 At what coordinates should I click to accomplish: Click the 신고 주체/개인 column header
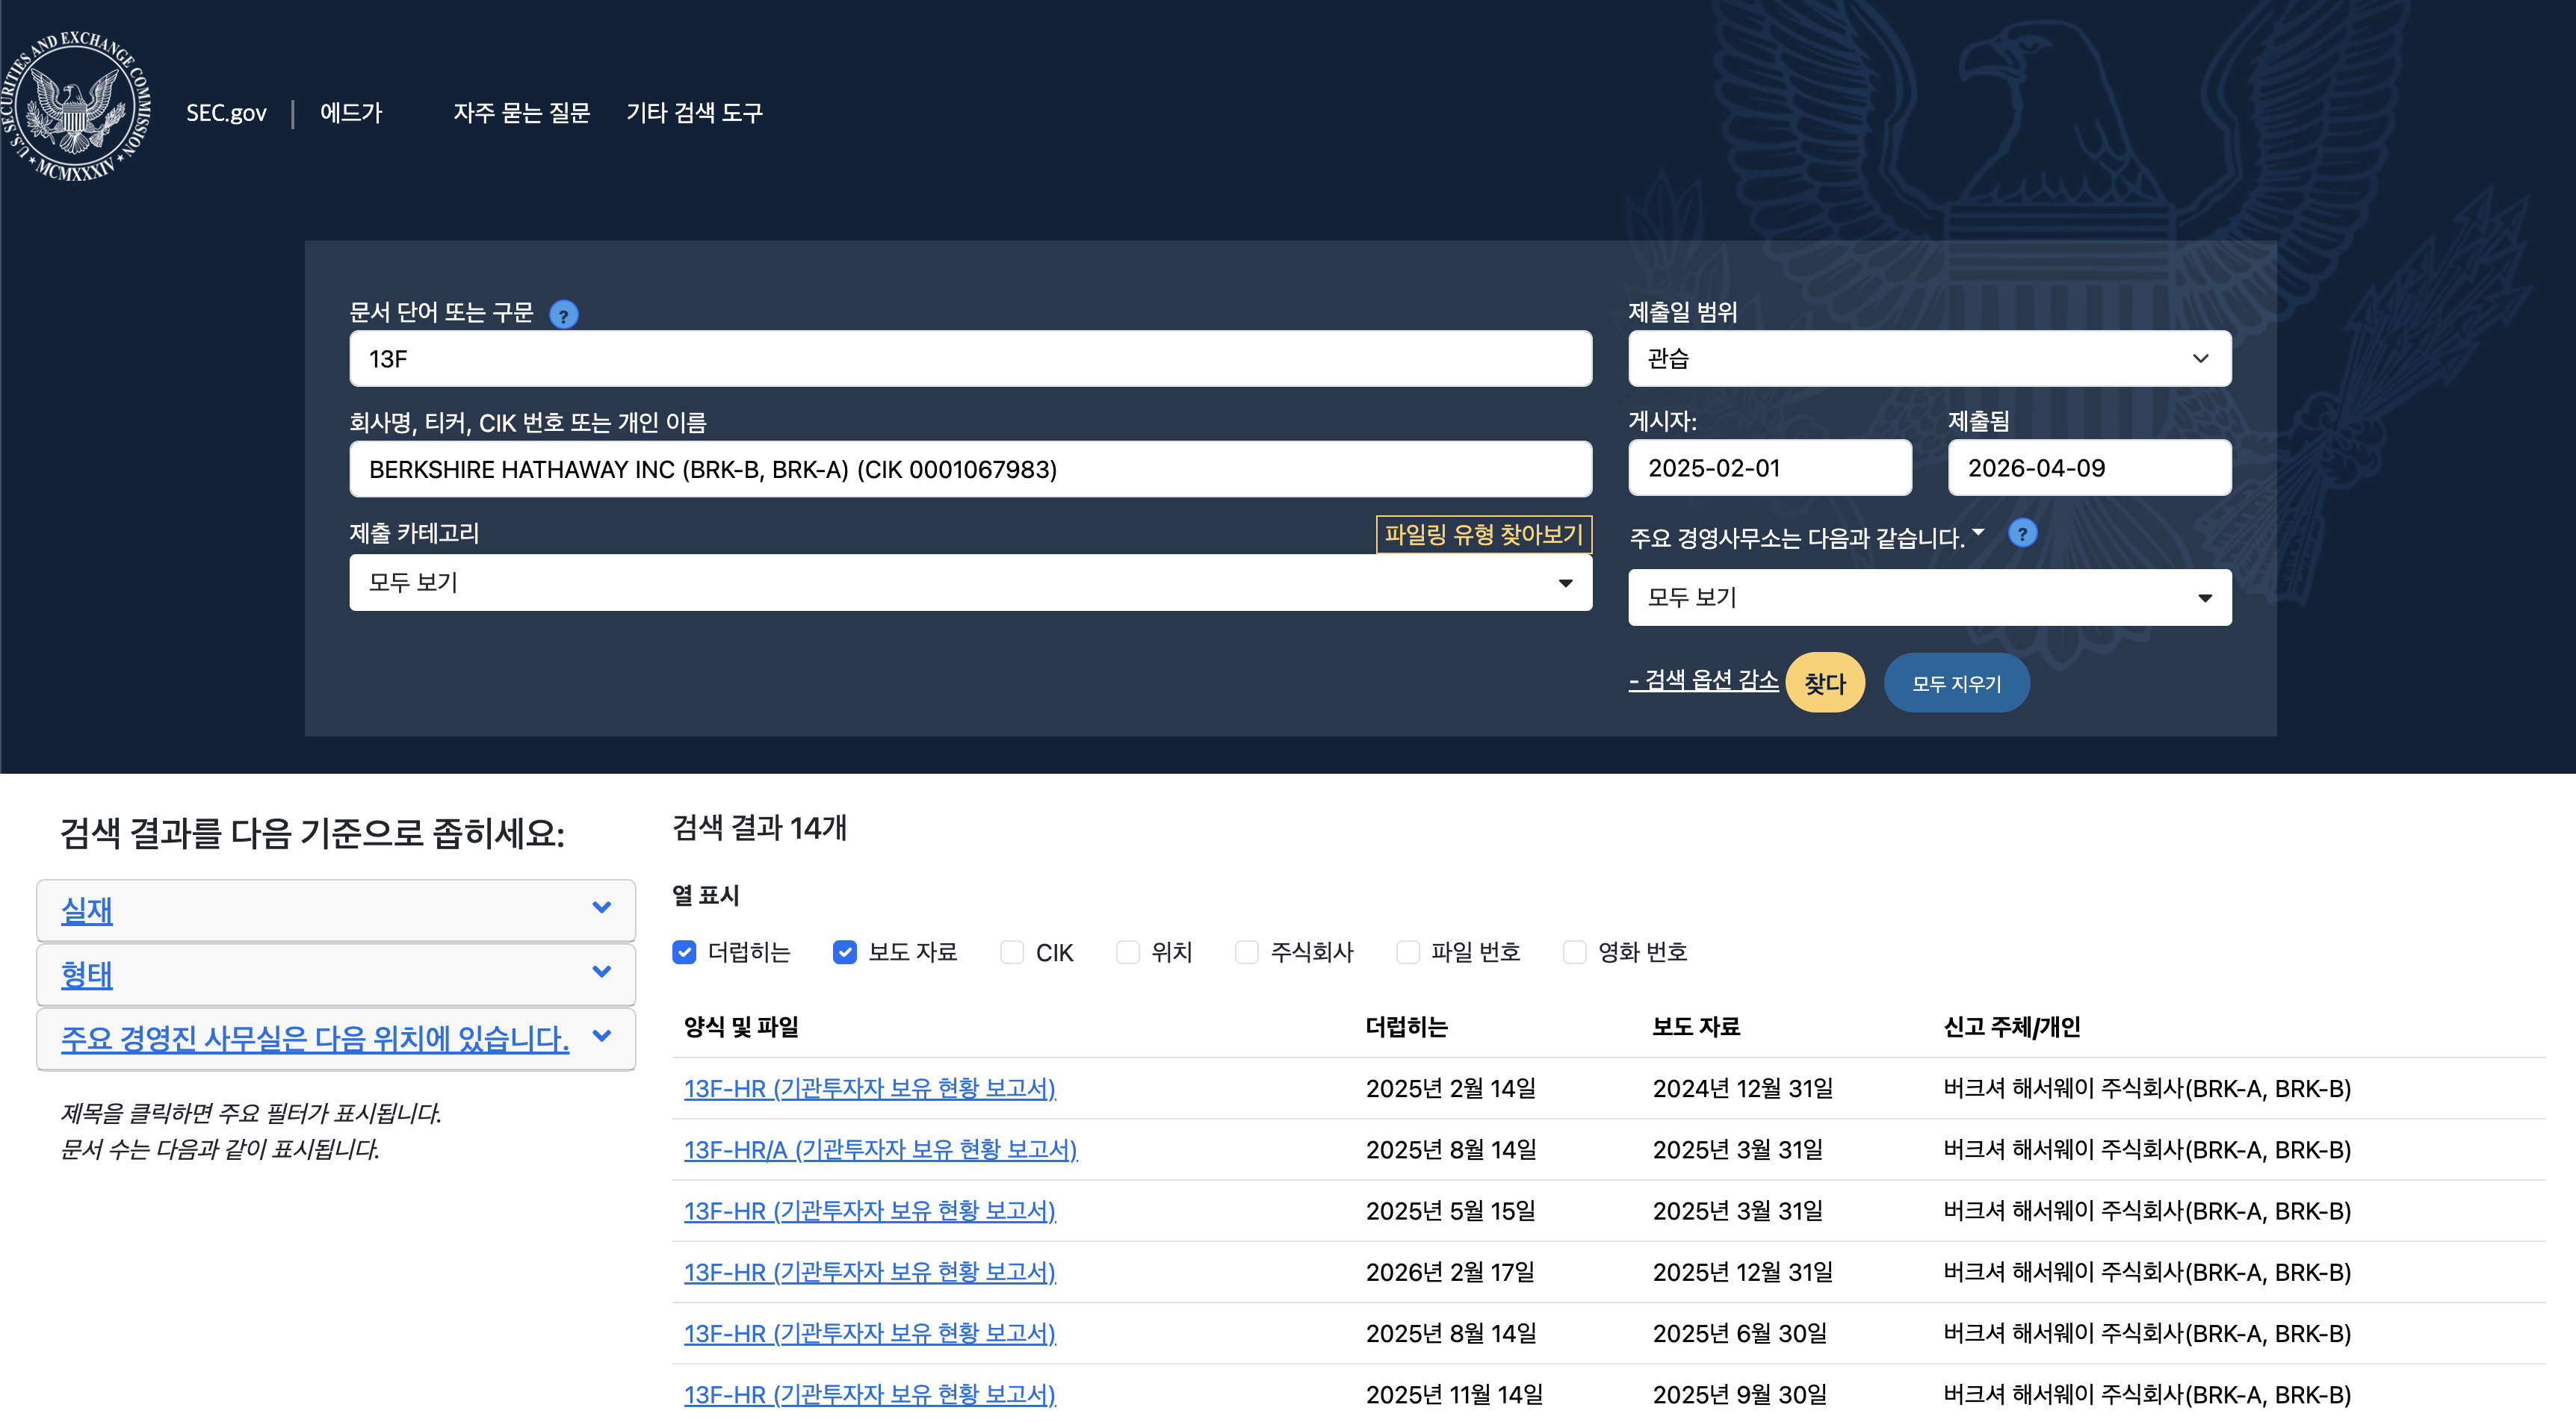click(x=2012, y=1027)
